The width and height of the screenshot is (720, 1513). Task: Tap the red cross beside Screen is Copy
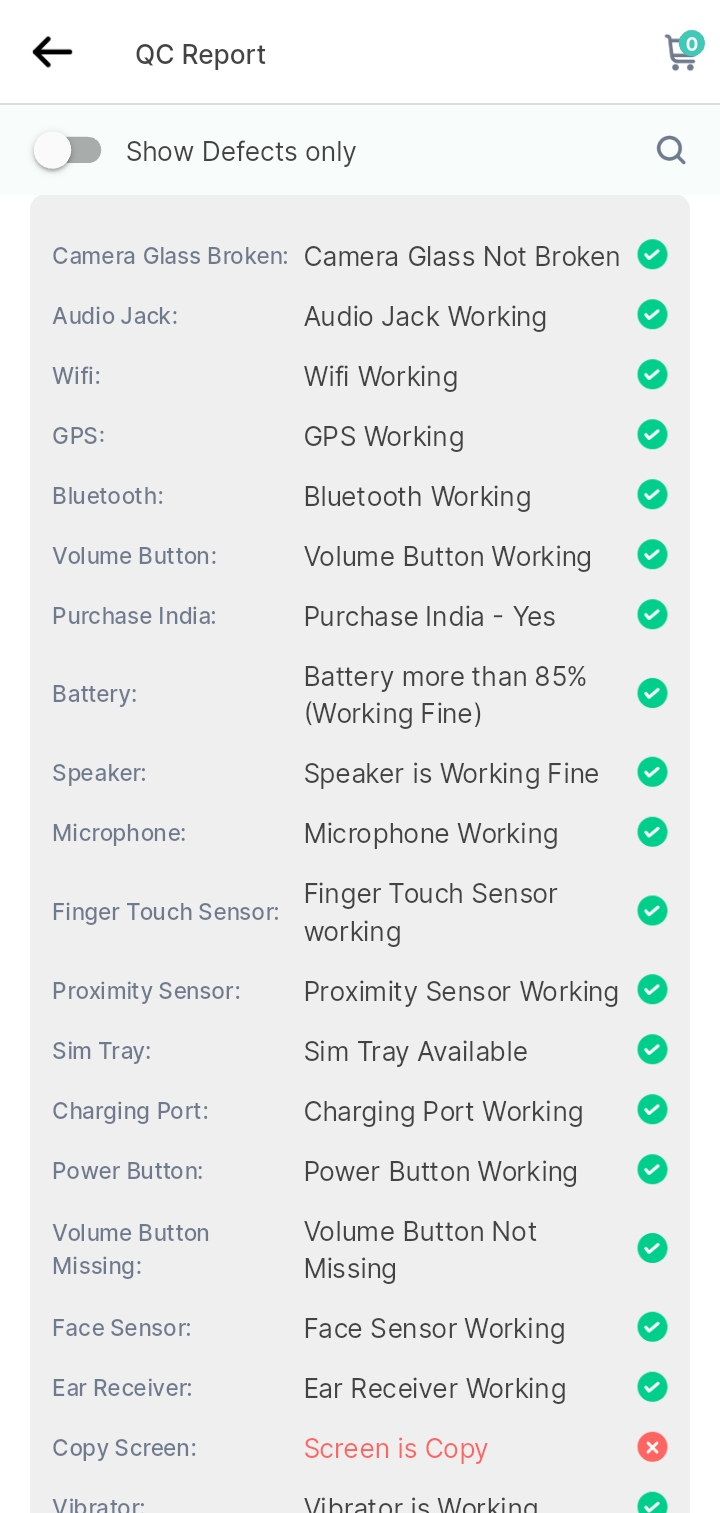tap(652, 1447)
